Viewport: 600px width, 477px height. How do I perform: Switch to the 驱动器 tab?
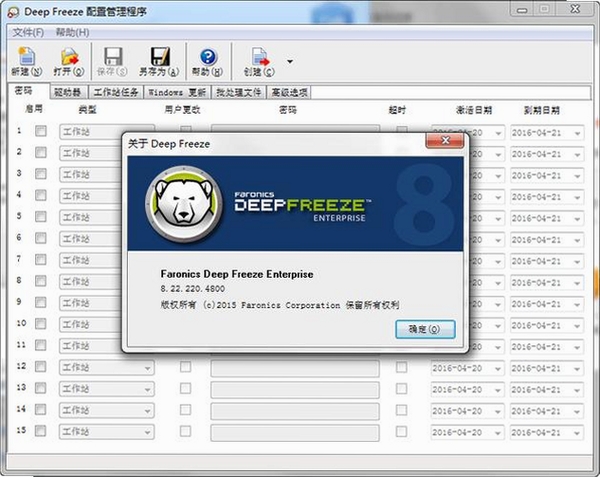tap(68, 92)
